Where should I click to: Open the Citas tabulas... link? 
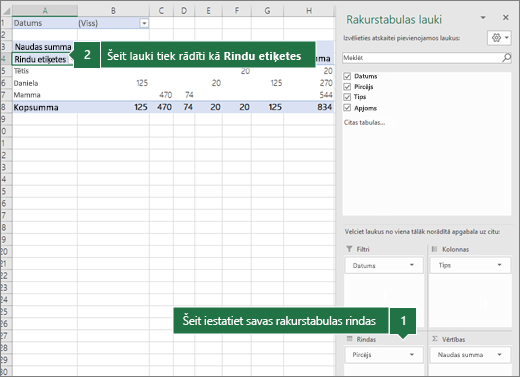click(x=364, y=122)
